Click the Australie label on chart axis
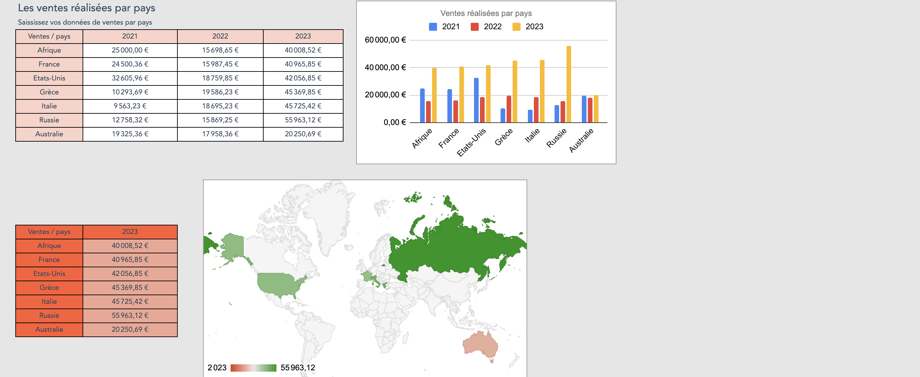This screenshot has height=377, width=920. tap(582, 141)
